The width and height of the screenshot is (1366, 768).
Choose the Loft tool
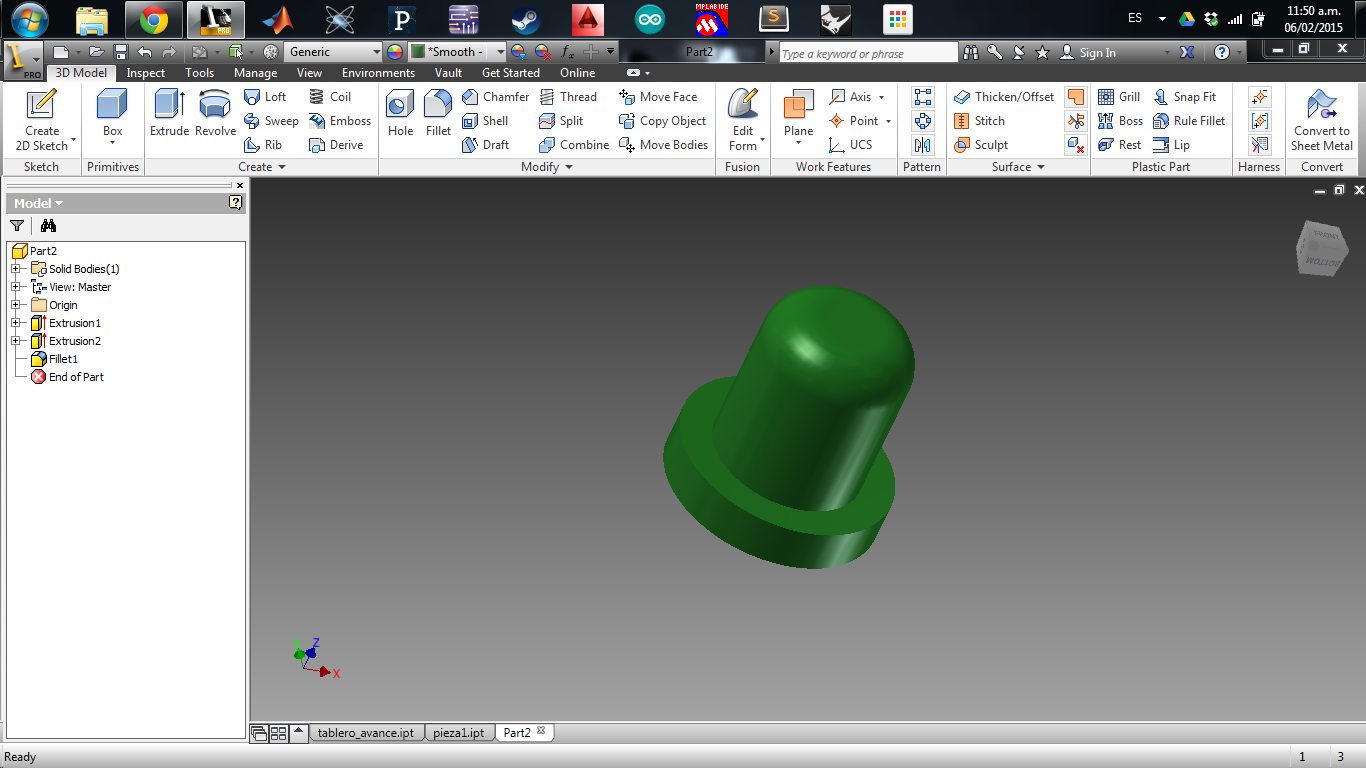[265, 97]
